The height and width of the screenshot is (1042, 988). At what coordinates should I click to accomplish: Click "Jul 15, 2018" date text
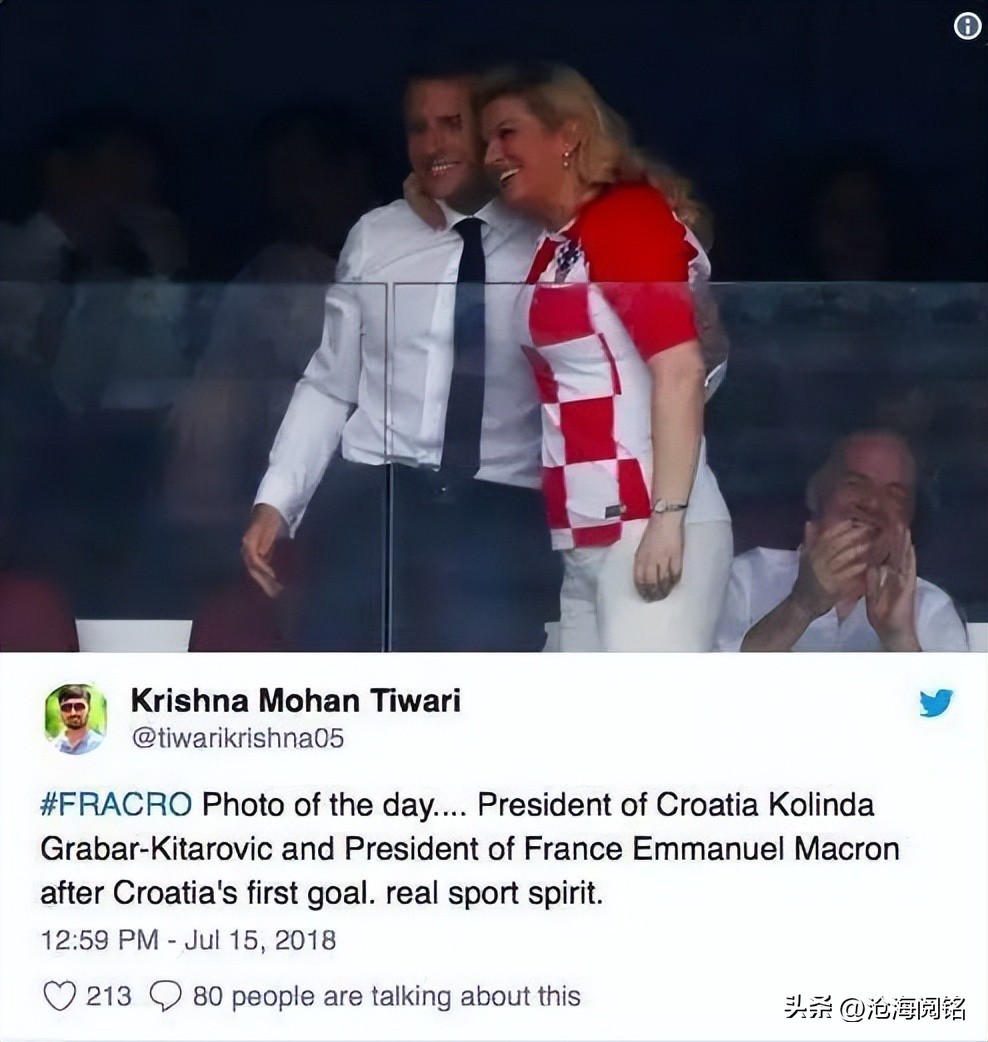tap(260, 940)
